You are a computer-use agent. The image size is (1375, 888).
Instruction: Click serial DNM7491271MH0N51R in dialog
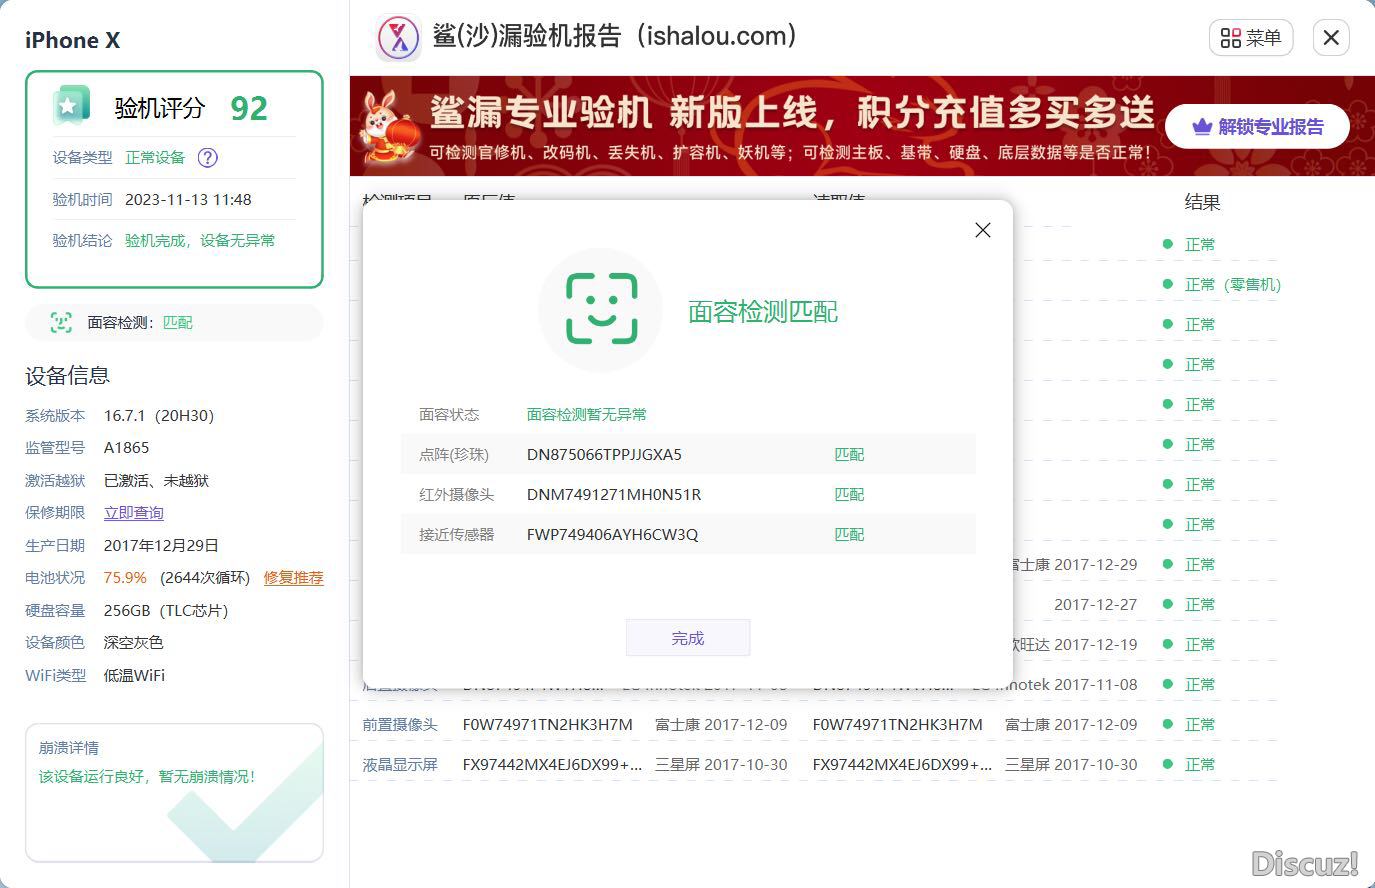pyautogui.click(x=614, y=494)
